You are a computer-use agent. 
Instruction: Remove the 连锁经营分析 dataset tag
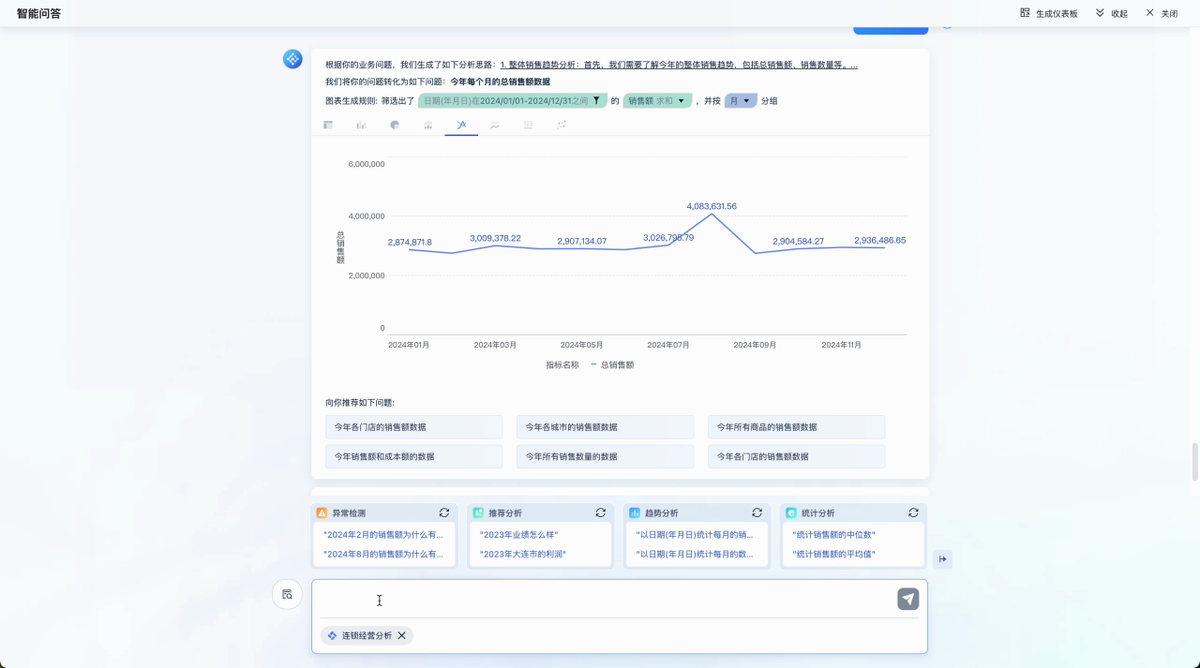point(402,636)
